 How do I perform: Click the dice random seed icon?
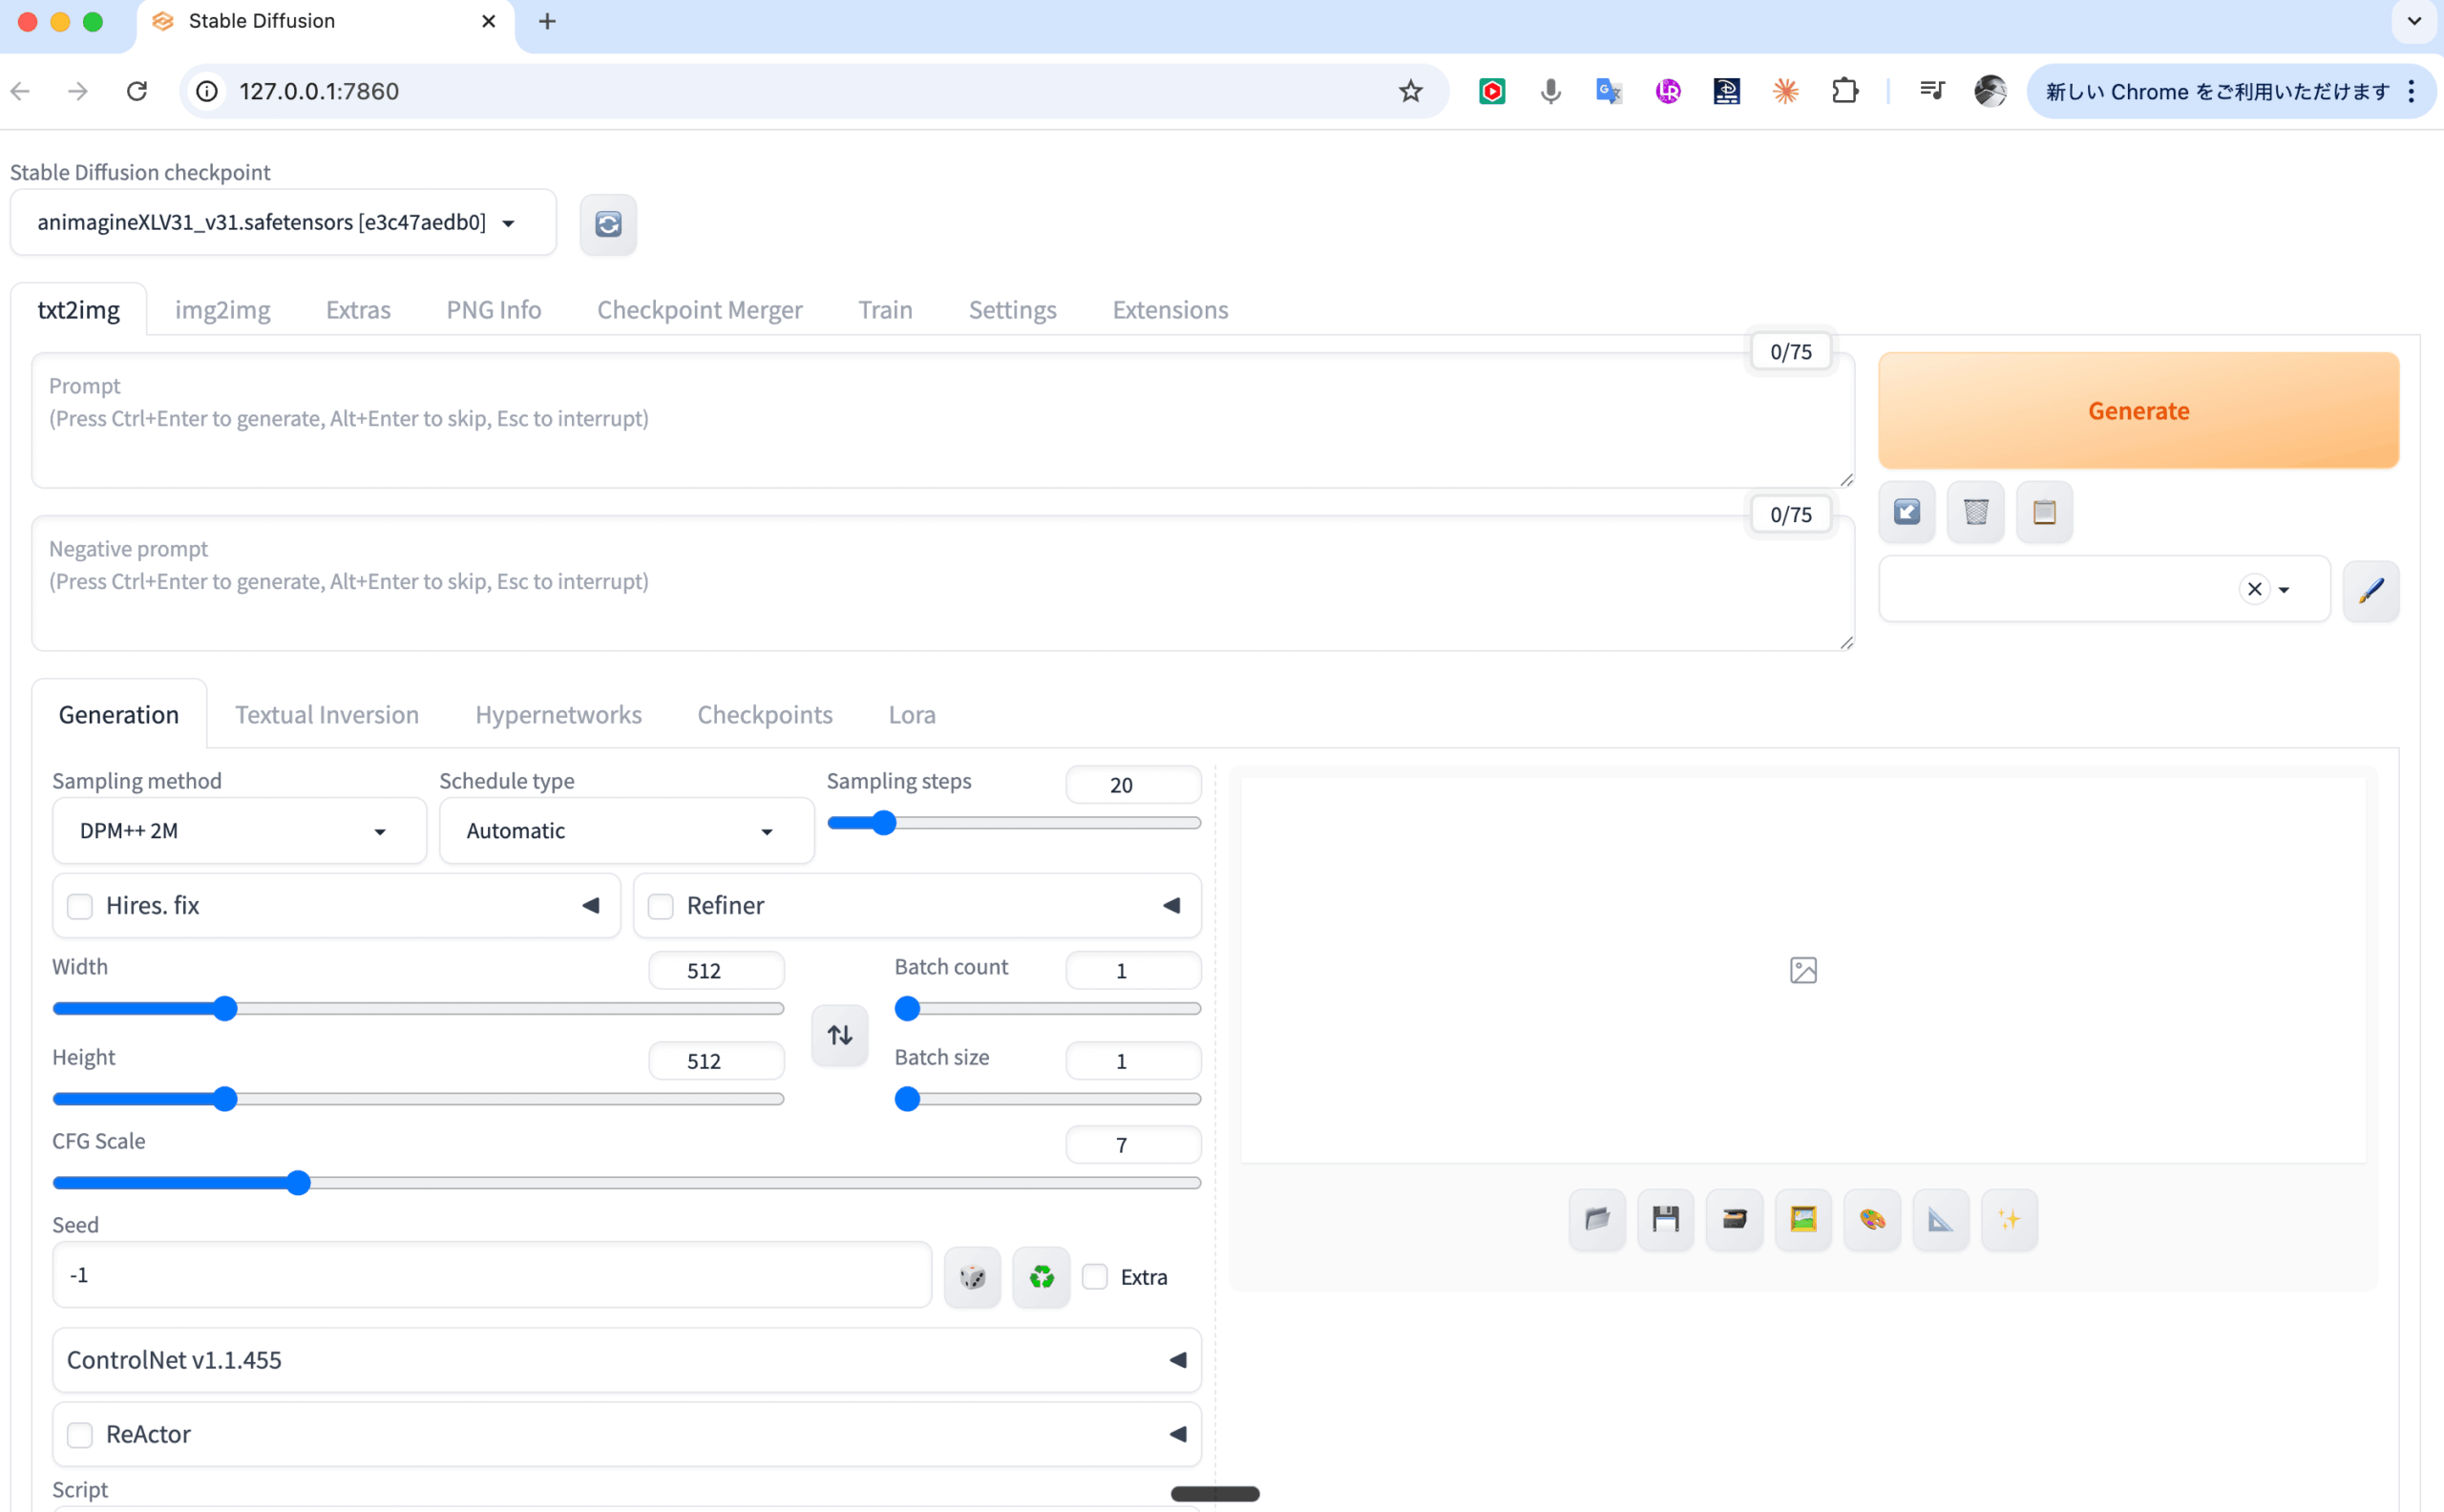click(x=972, y=1277)
